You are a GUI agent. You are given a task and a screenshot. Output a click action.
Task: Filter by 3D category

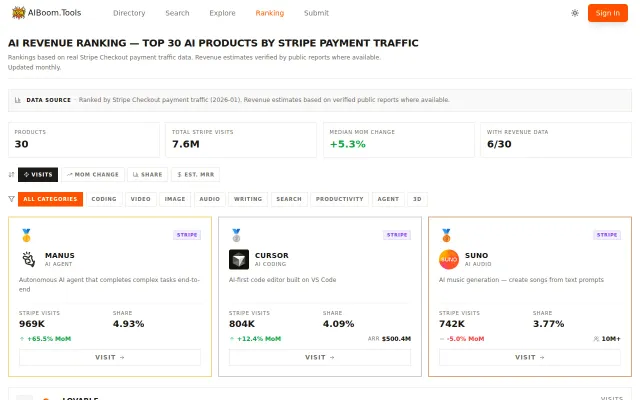[417, 199]
